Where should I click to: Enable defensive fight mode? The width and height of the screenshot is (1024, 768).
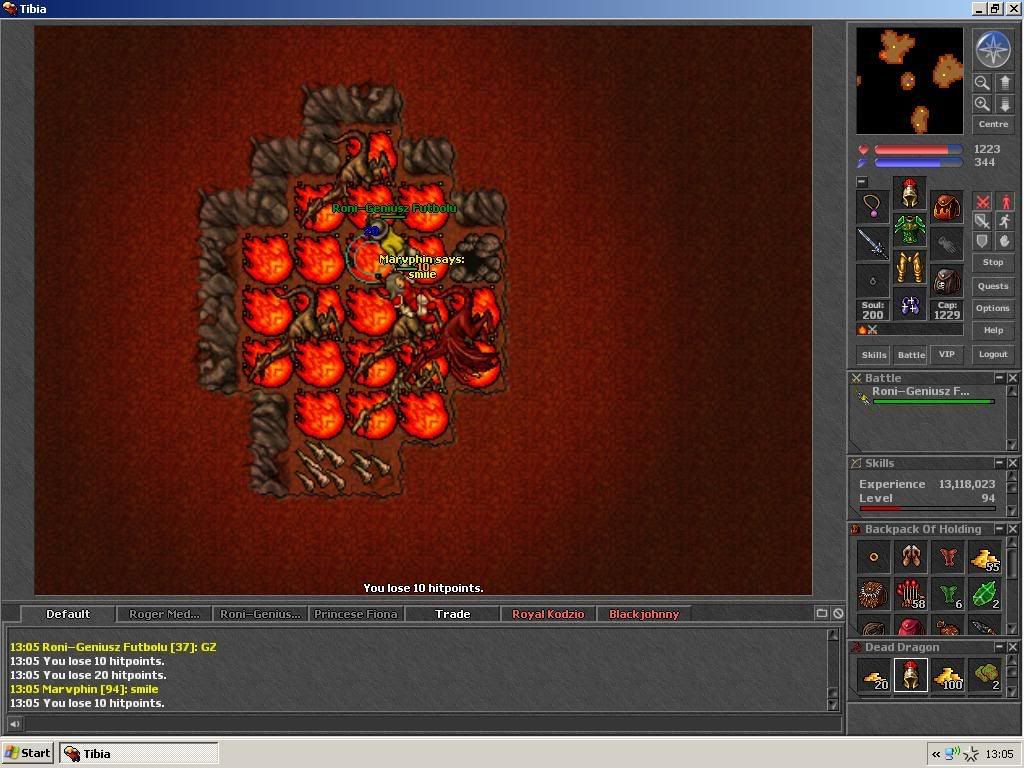click(982, 241)
